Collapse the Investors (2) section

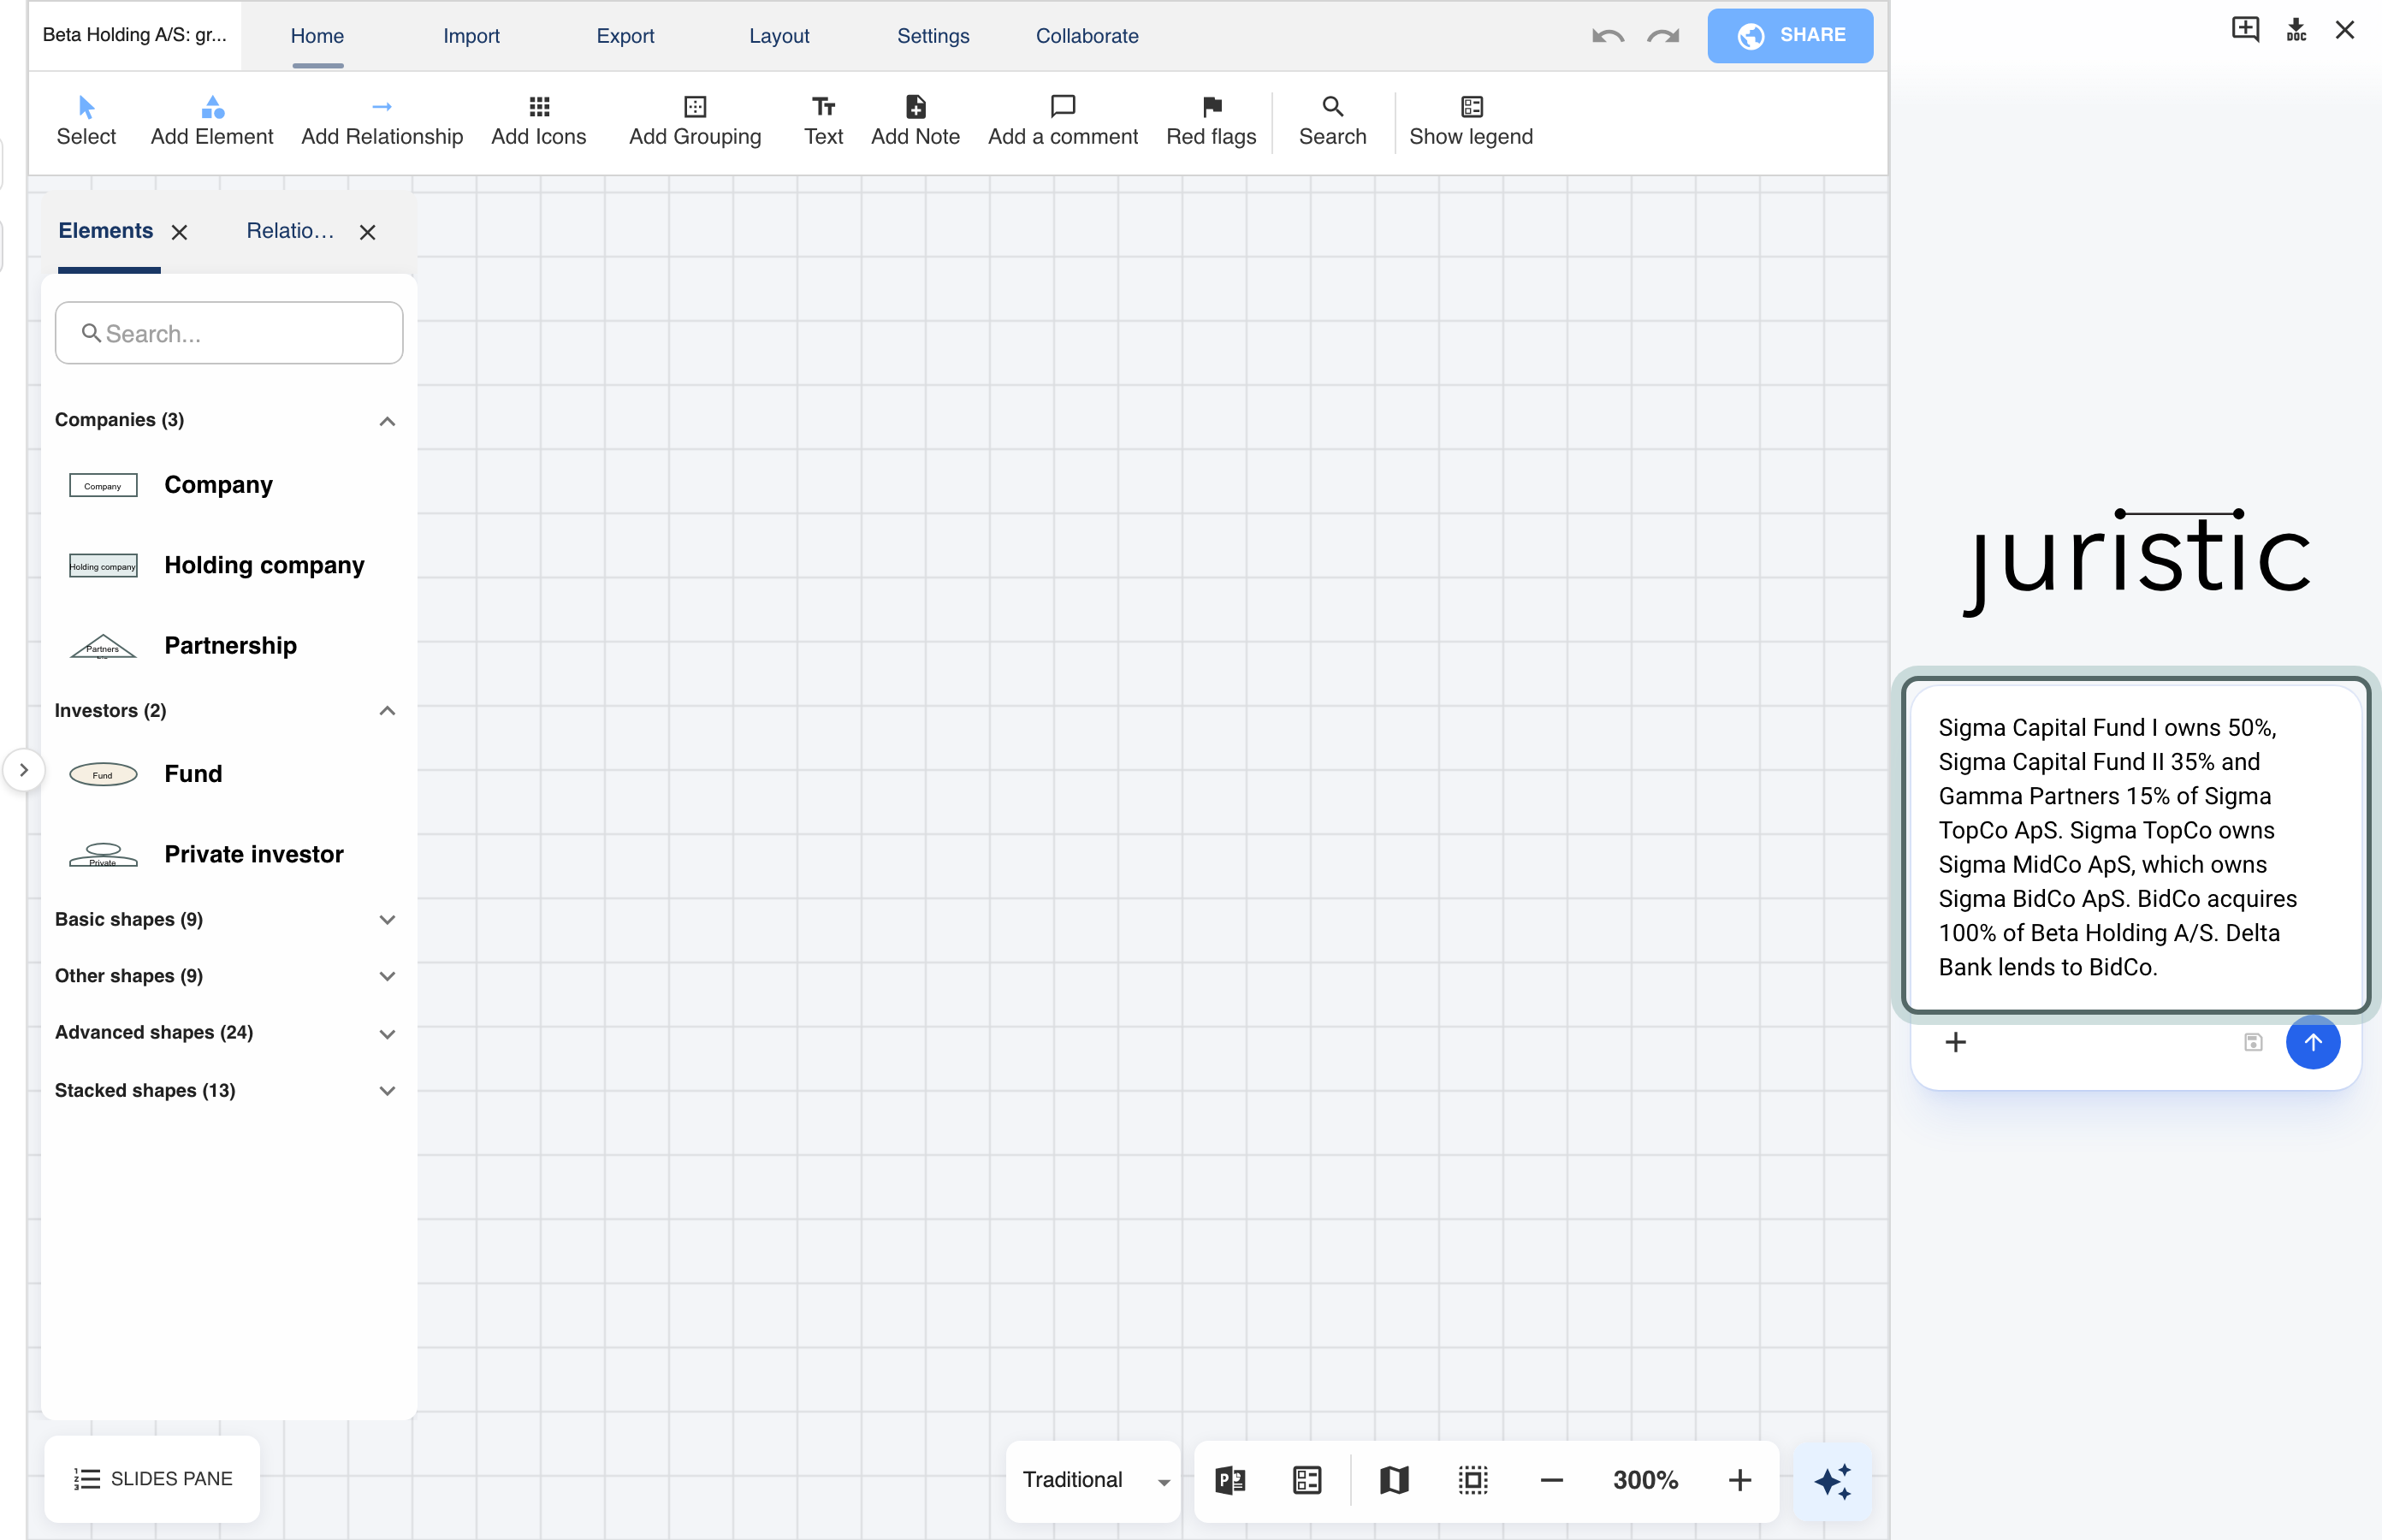pyautogui.click(x=387, y=711)
